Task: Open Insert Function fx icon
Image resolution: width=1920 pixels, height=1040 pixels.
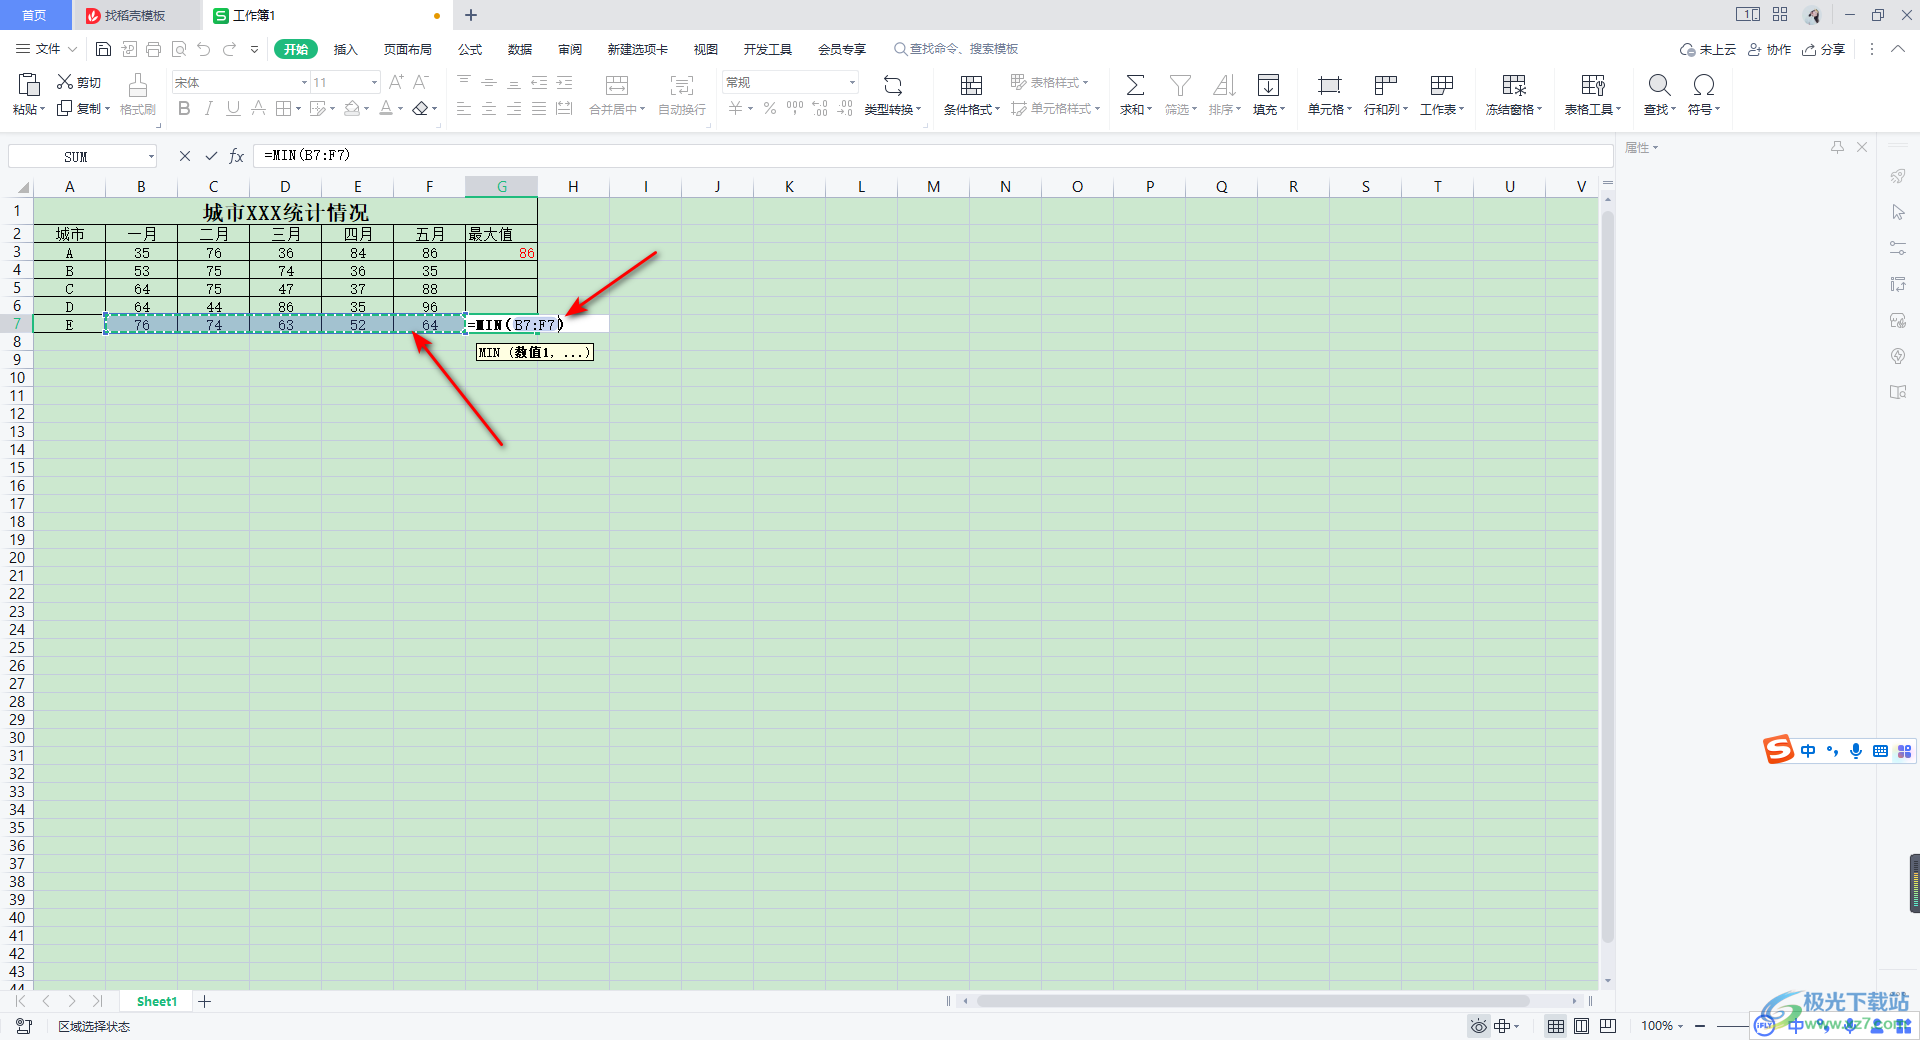Action: tap(237, 156)
